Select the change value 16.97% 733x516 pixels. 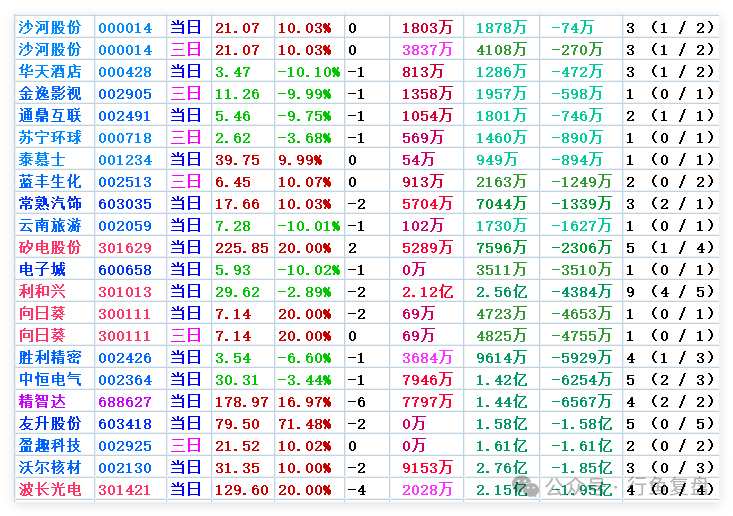[x=304, y=402]
